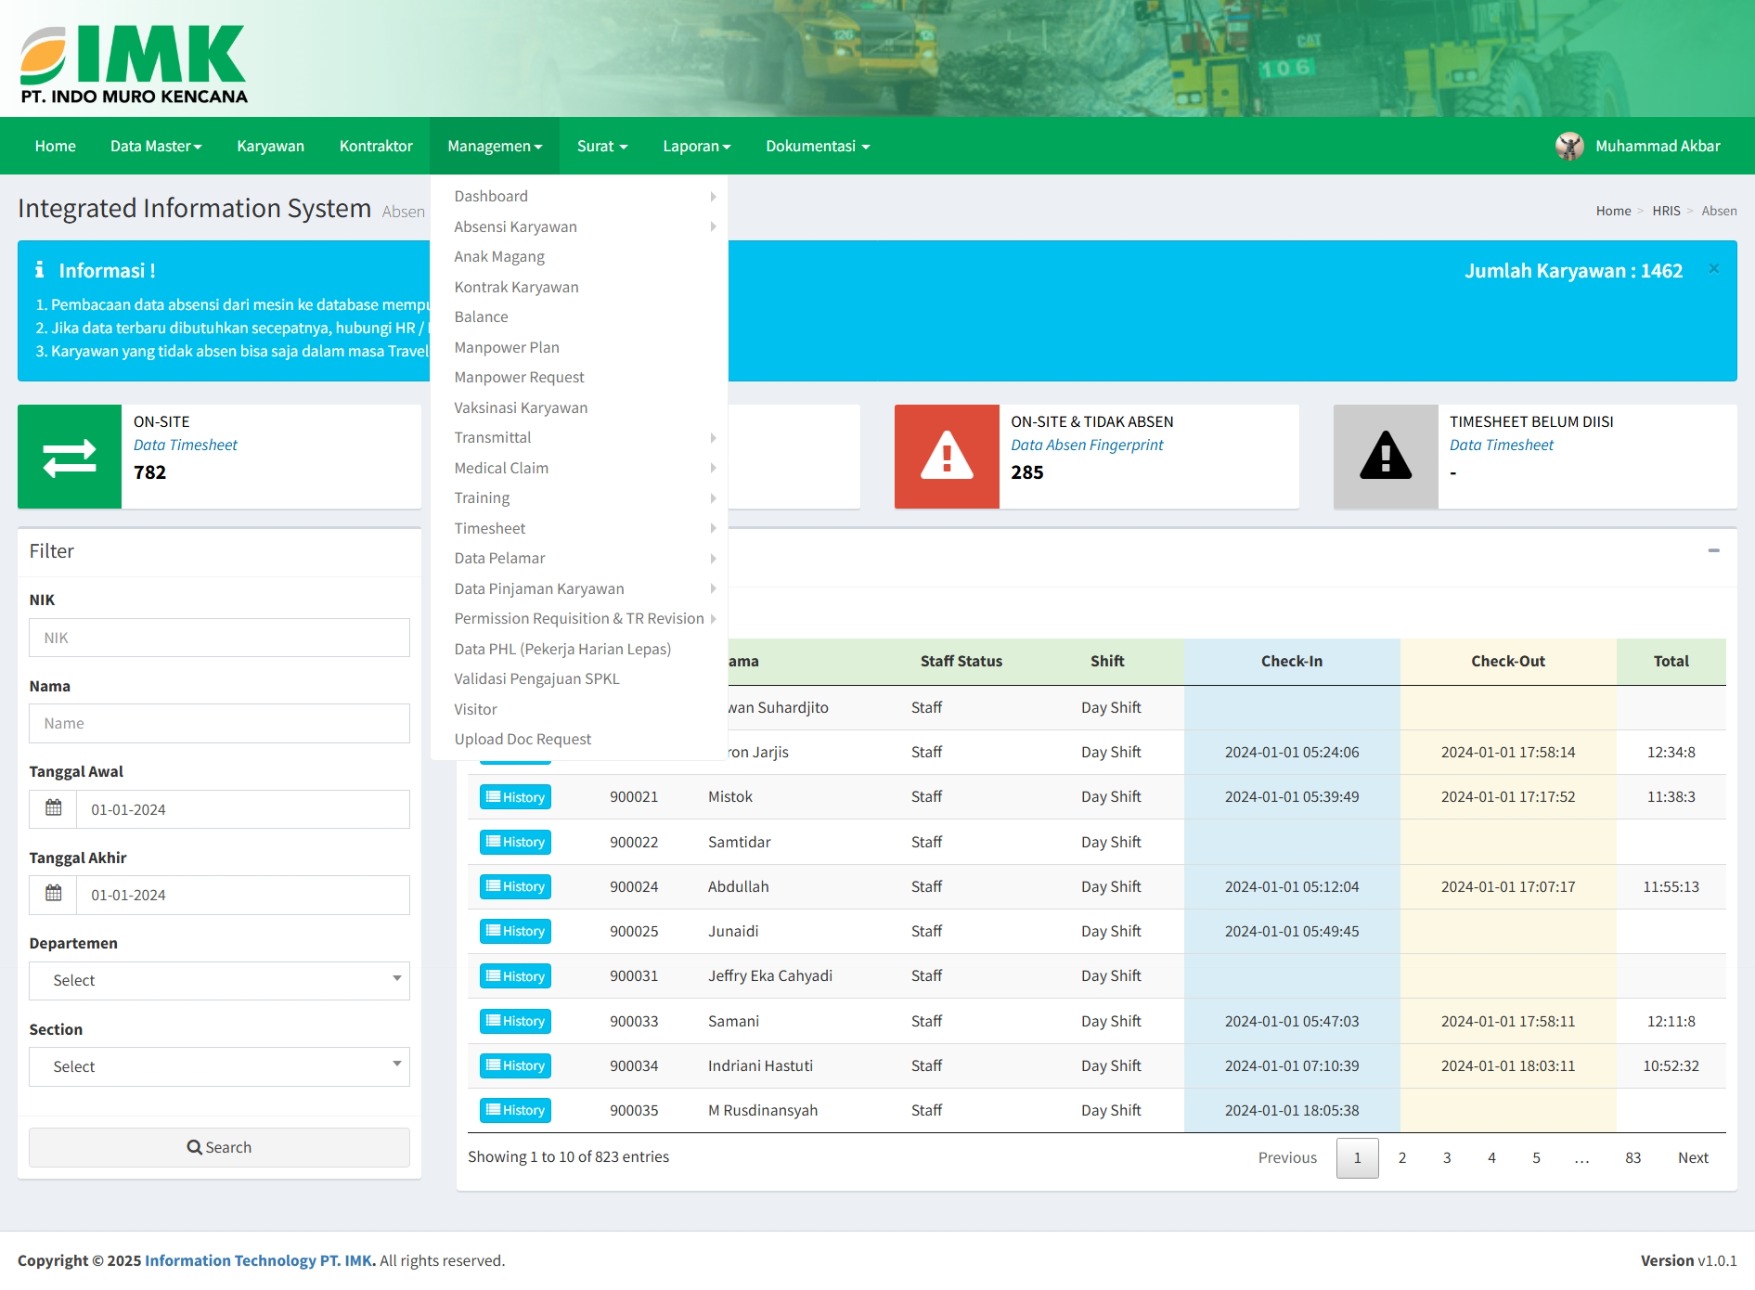This screenshot has width=1755, height=1290.
Task: Click the green ON-SITE arrows icon
Action: tap(69, 457)
